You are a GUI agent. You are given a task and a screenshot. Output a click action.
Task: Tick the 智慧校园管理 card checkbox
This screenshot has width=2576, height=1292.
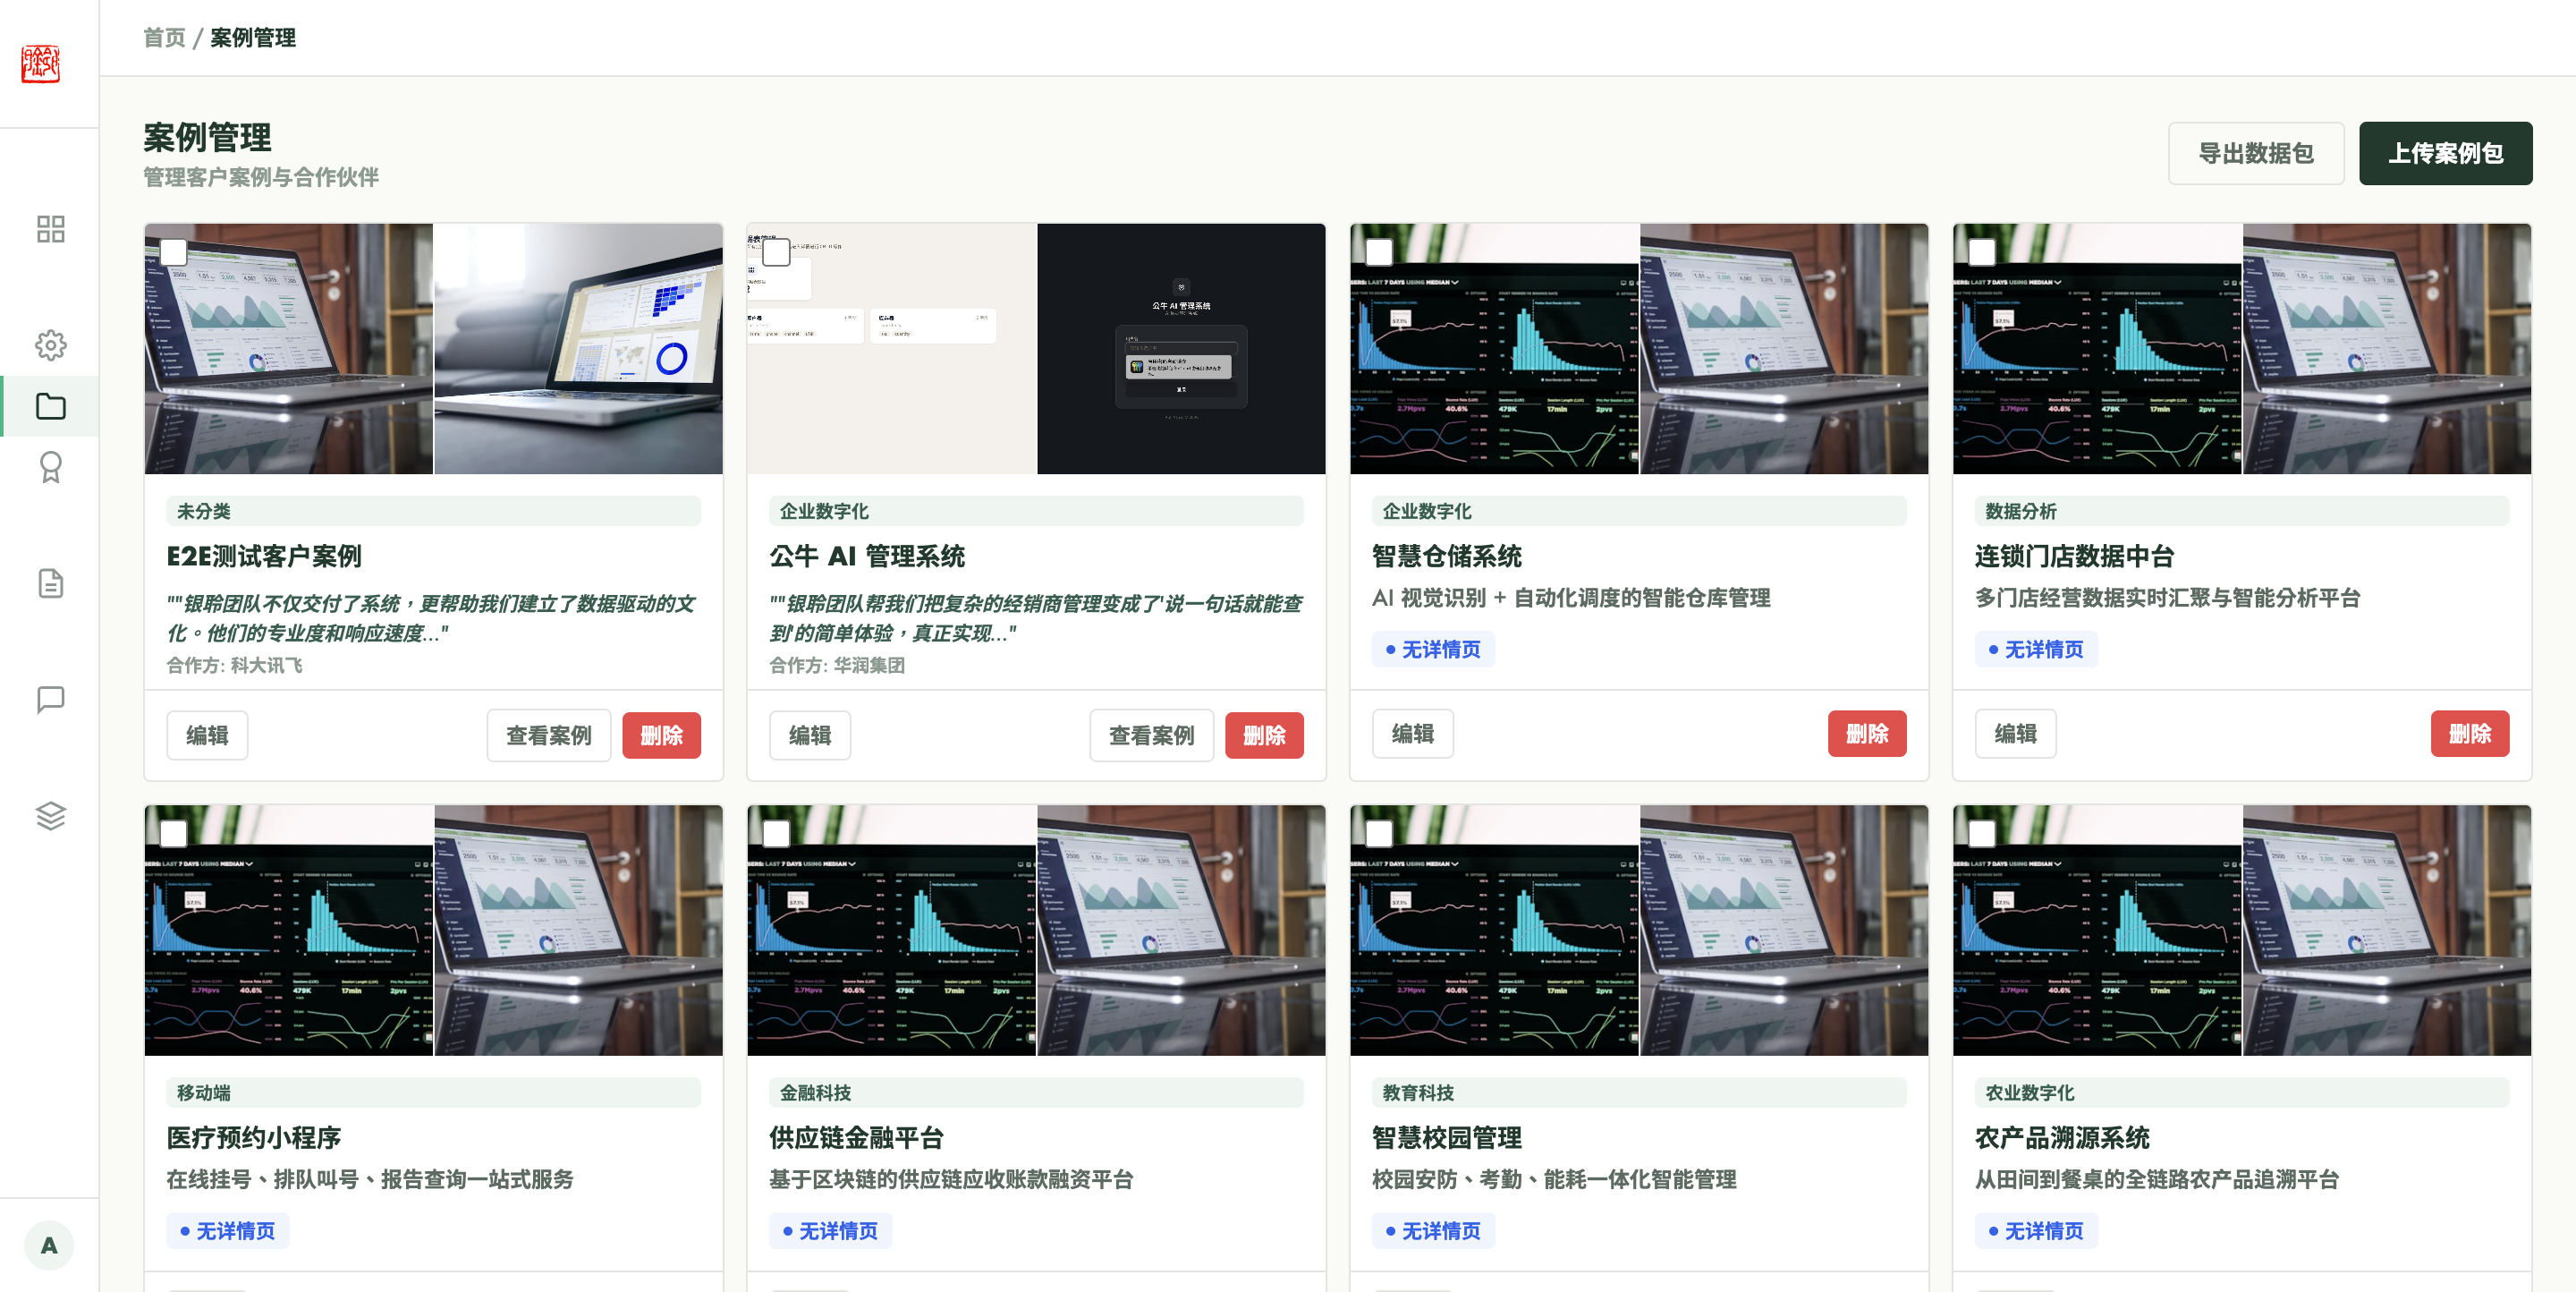(x=1380, y=834)
